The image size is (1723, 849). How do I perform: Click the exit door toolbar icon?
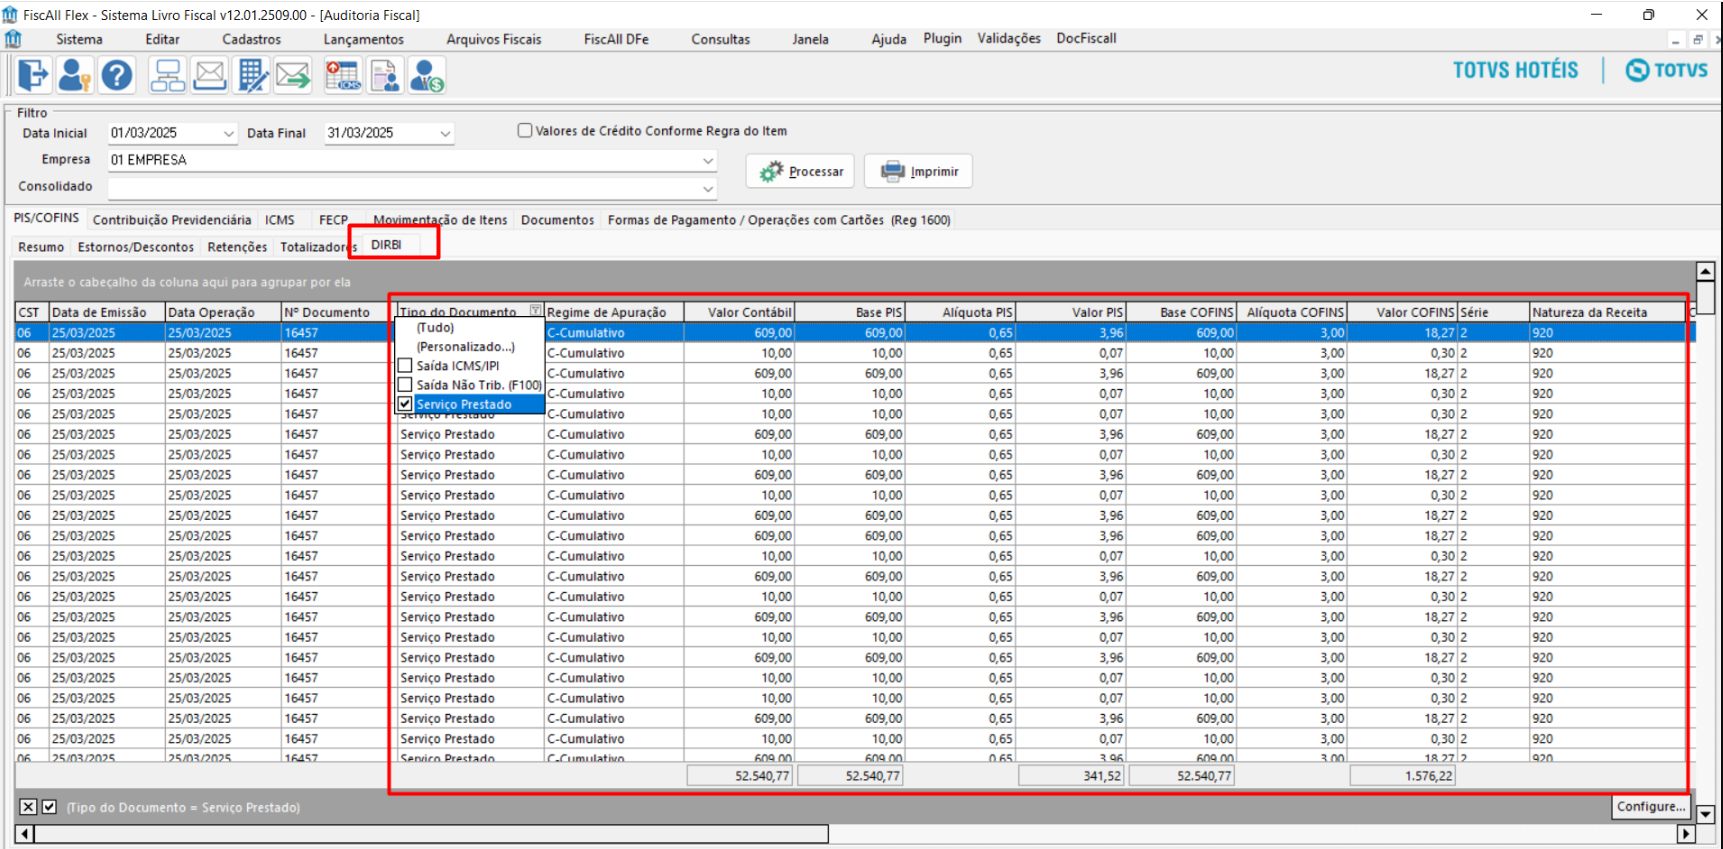(x=33, y=76)
